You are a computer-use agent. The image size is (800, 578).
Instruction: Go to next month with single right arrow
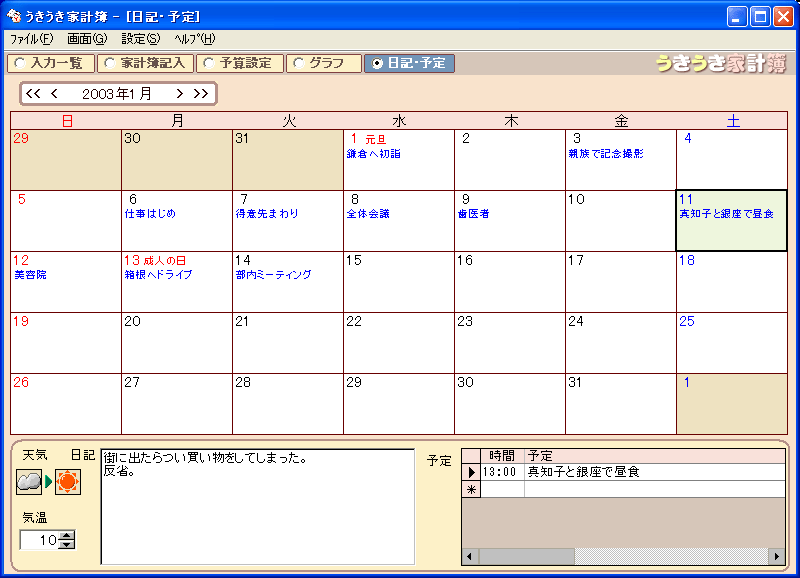pyautogui.click(x=180, y=94)
